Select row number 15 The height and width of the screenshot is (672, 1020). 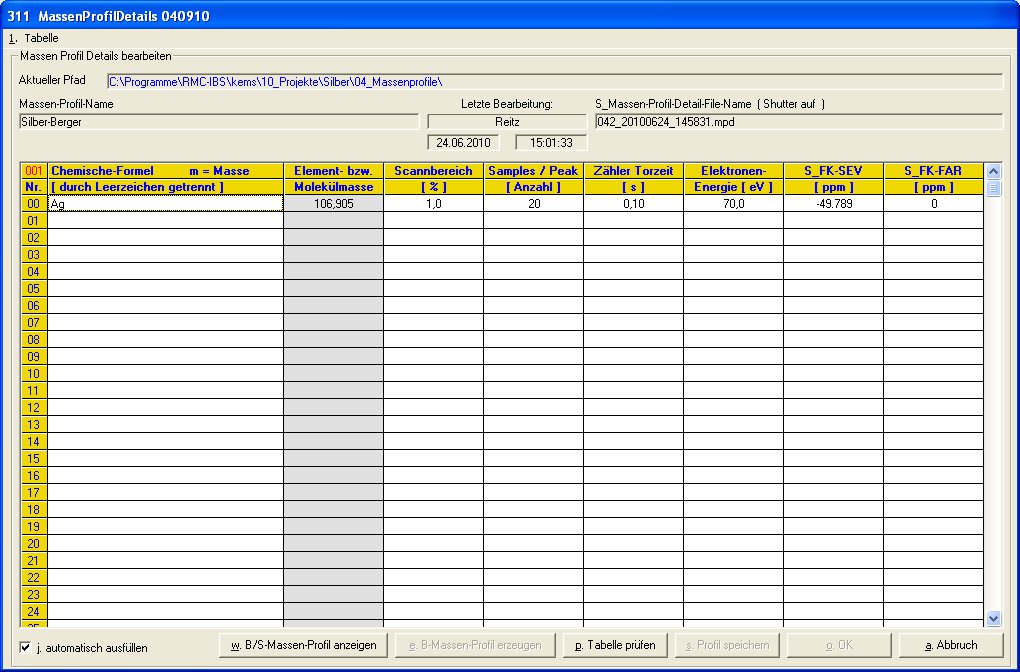(34, 459)
